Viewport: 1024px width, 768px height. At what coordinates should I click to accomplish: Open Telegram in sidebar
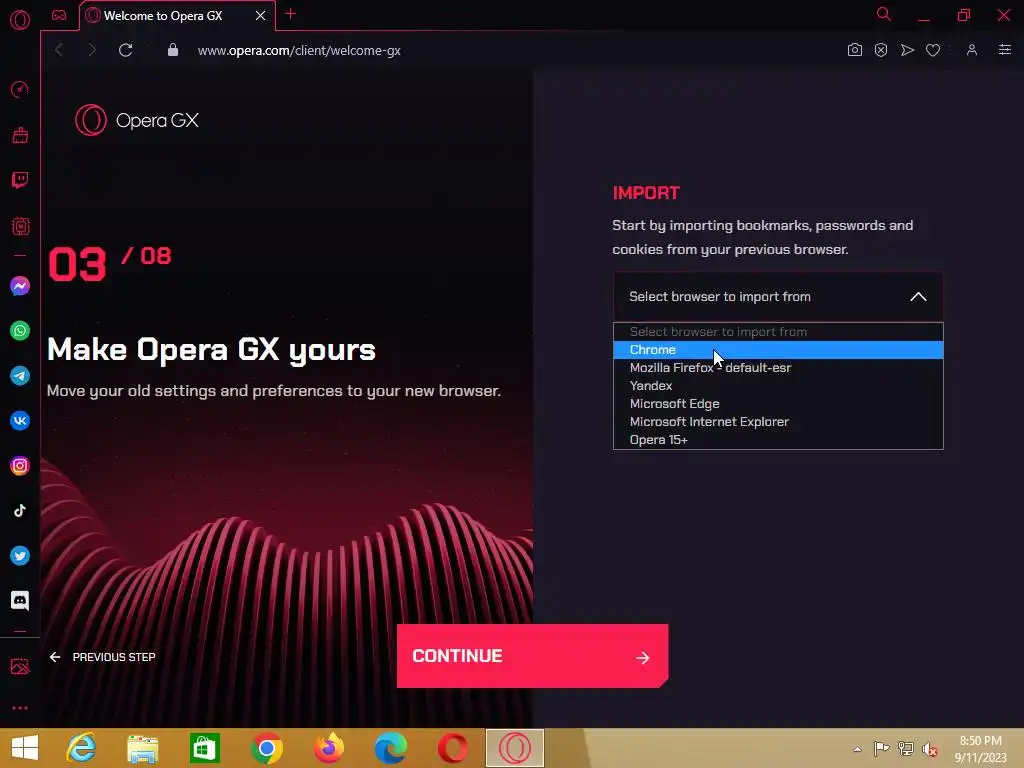20,376
